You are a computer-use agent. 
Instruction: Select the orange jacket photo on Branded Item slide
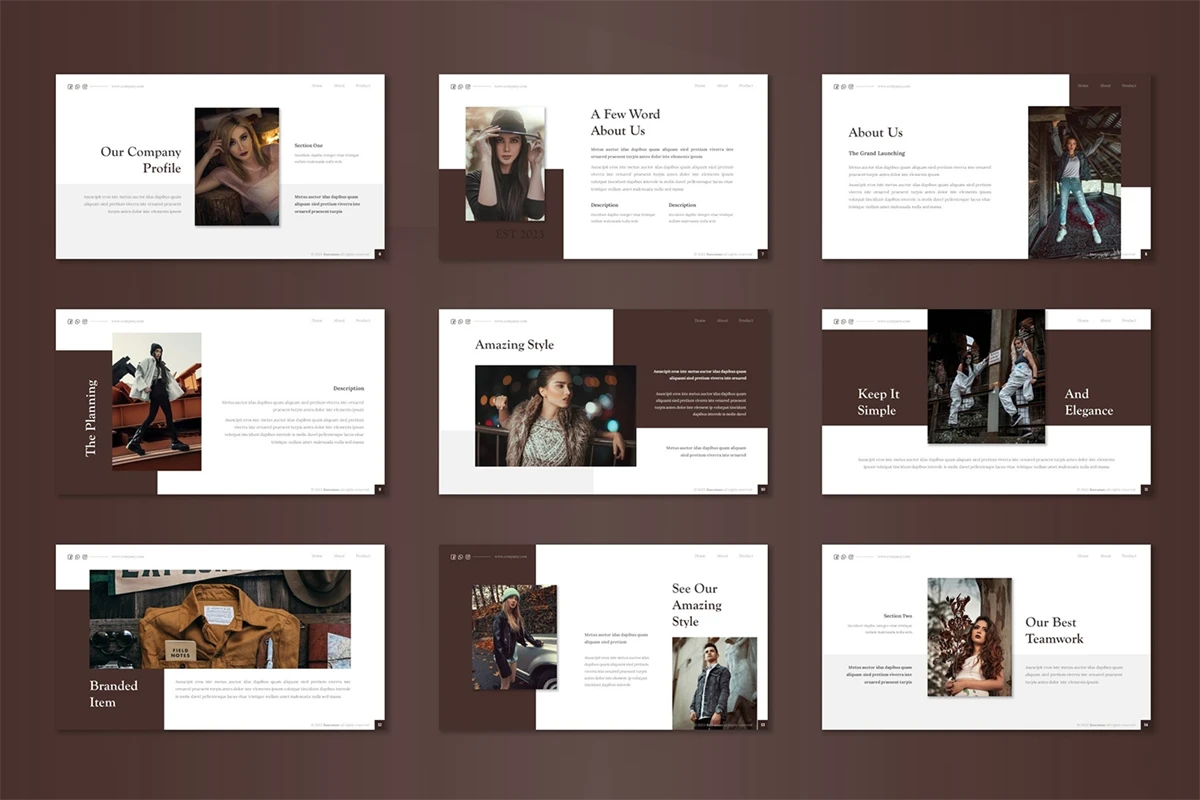220,619
